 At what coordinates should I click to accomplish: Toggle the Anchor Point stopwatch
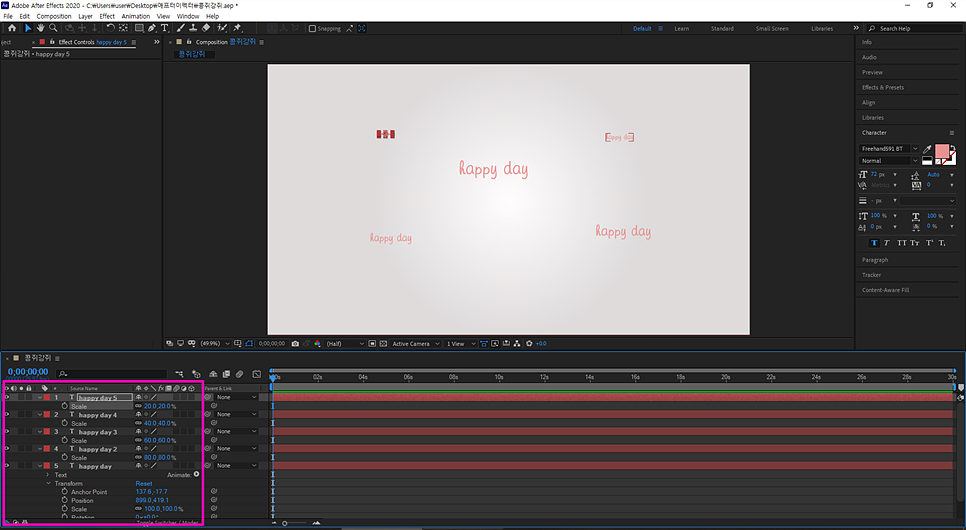click(65, 492)
